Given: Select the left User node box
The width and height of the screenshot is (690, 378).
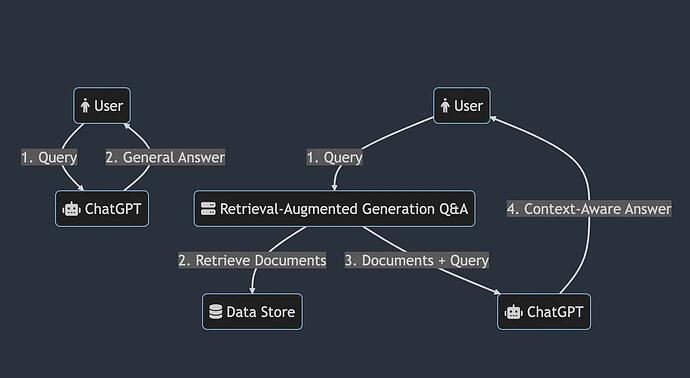Looking at the screenshot, I should coord(102,106).
